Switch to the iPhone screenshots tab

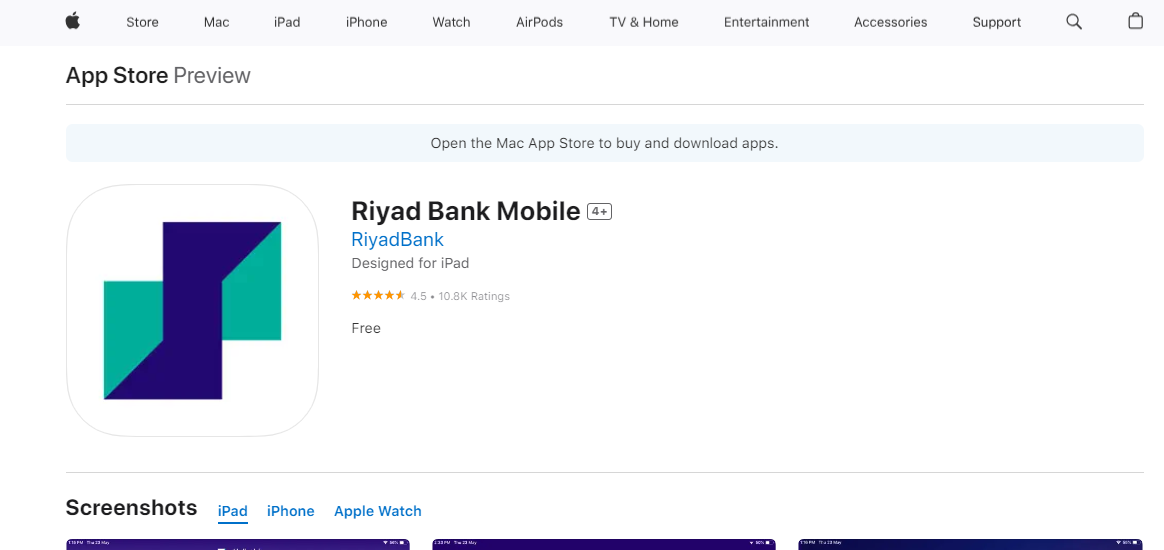click(290, 511)
